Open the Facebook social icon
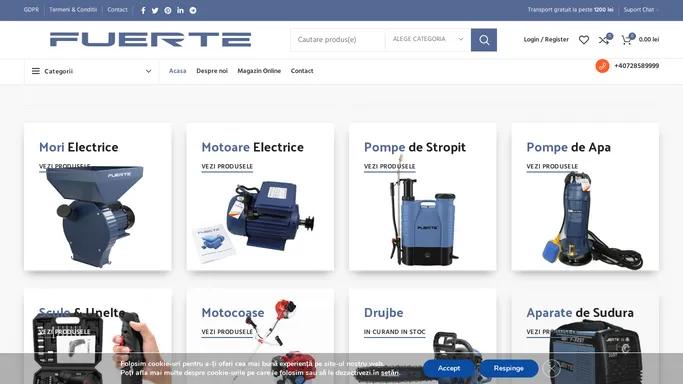Screen dimensions: 683x384 coord(143,10)
